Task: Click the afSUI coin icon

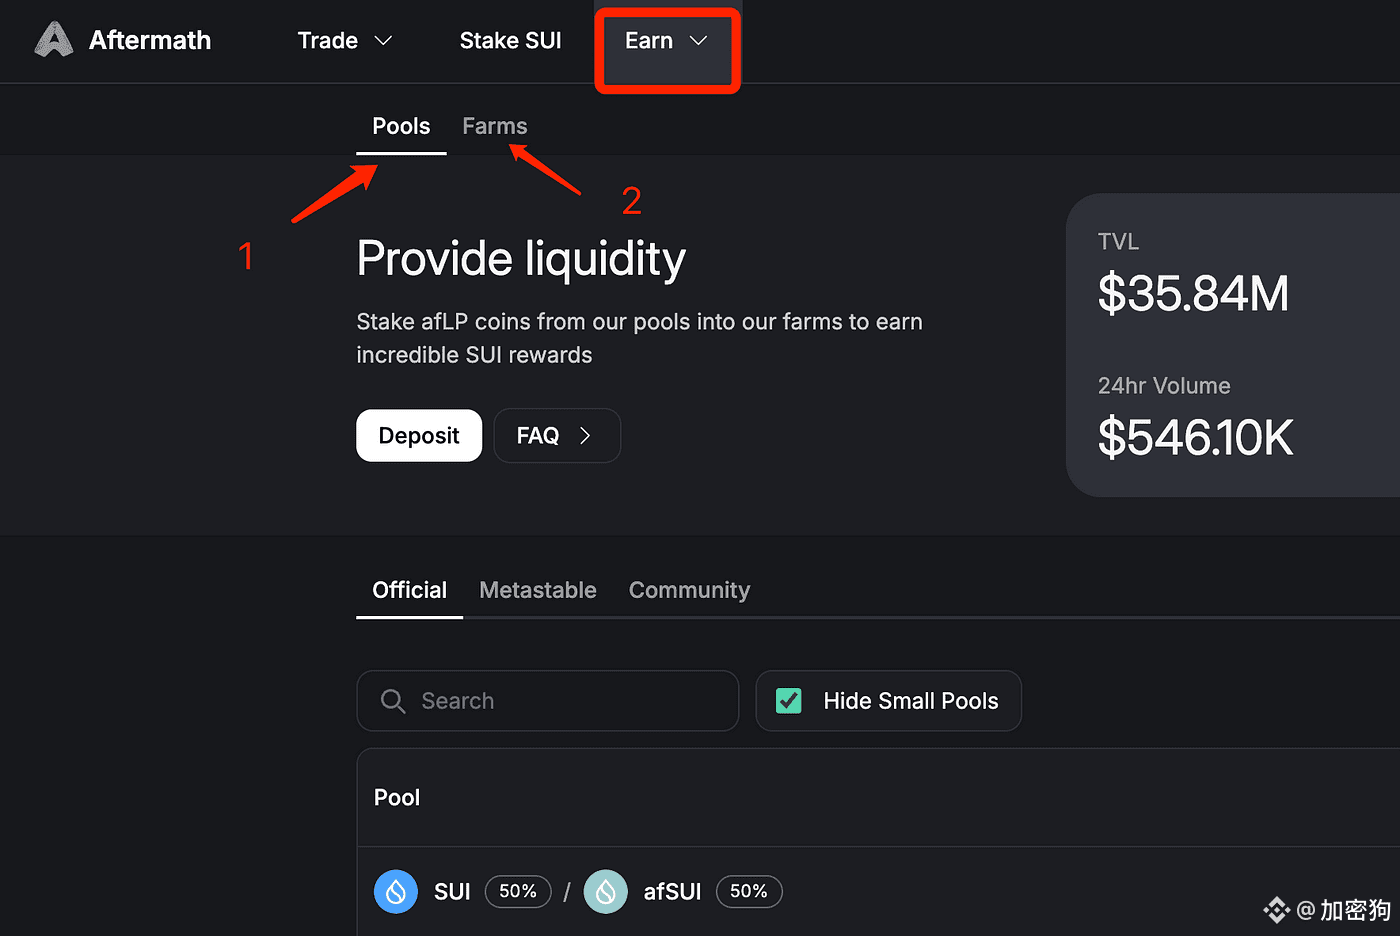Action: tap(605, 891)
